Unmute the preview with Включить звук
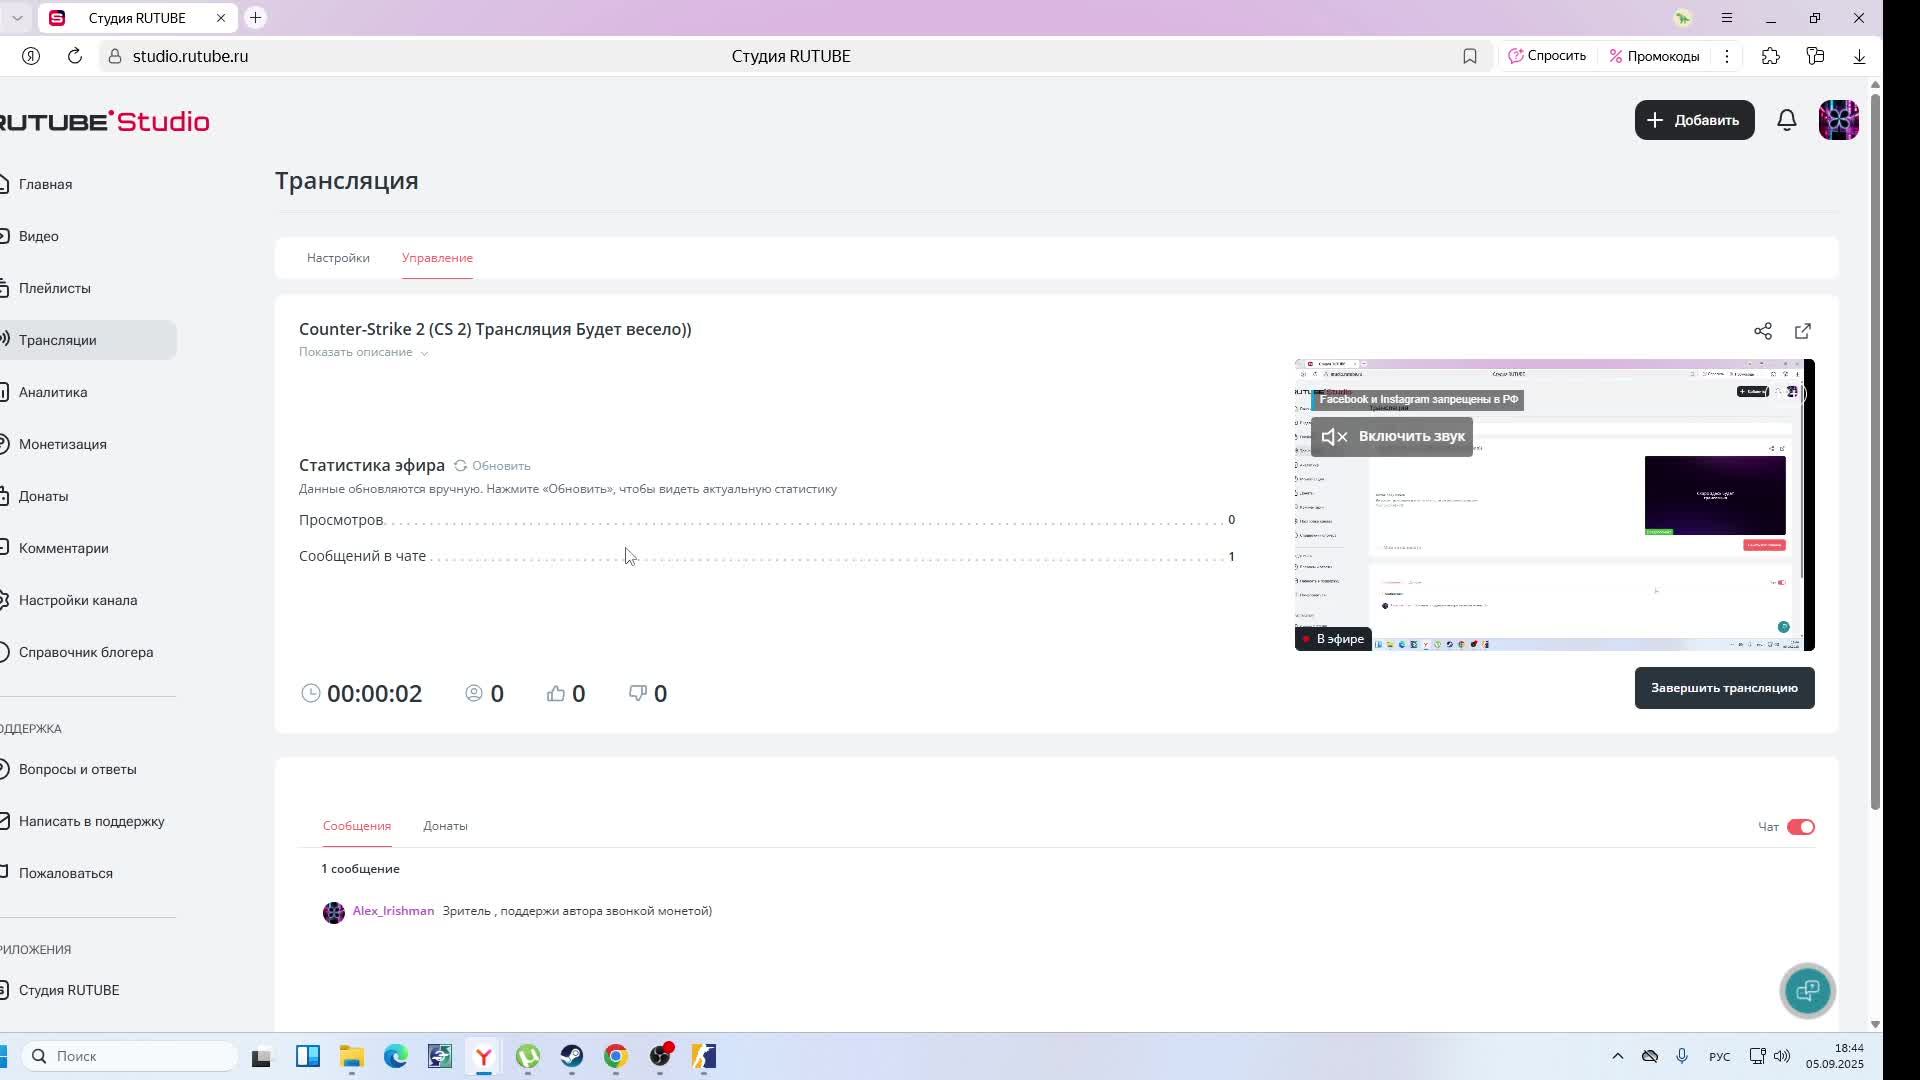The height and width of the screenshot is (1080, 1920). click(1391, 437)
